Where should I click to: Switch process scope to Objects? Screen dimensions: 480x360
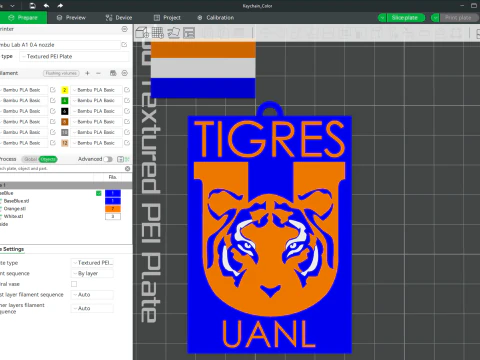48,159
